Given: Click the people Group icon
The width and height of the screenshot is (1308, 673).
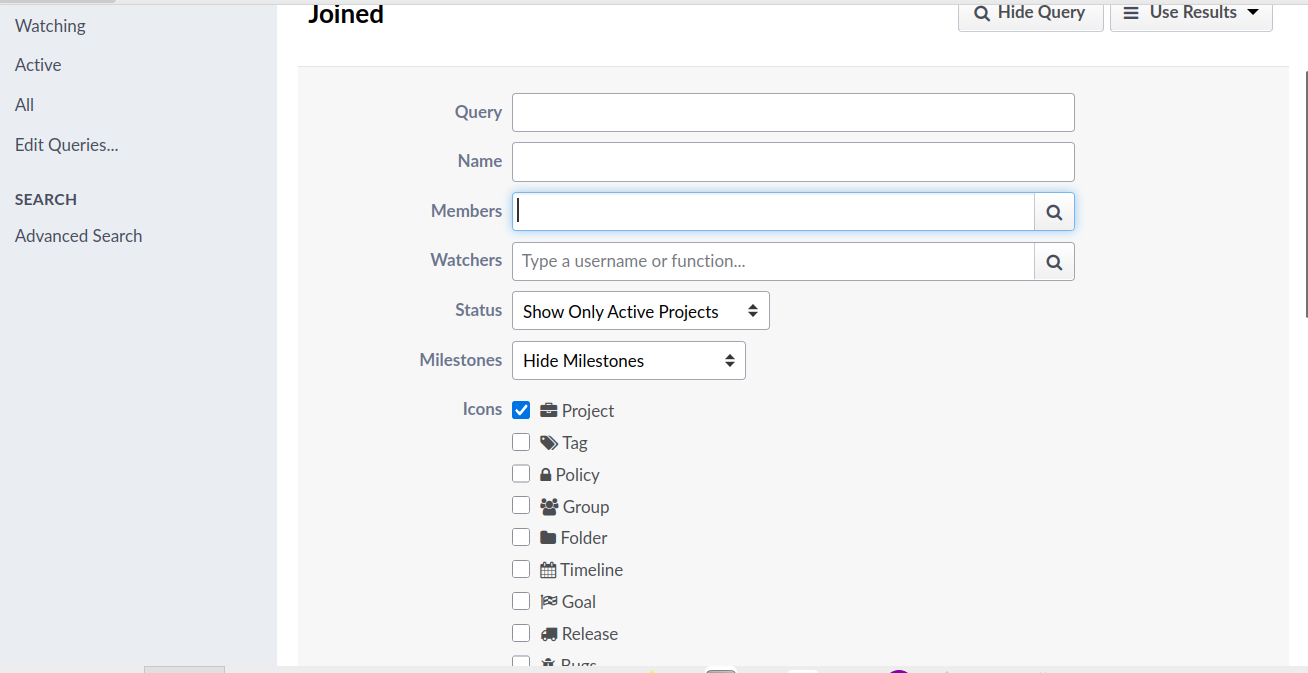Looking at the screenshot, I should (549, 507).
